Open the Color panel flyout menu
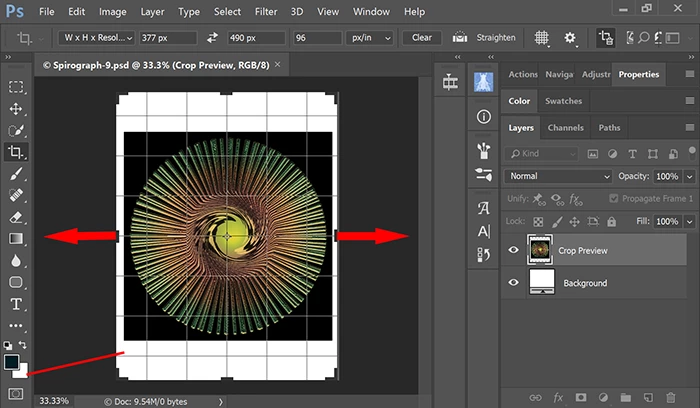This screenshot has width=700, height=408. coord(690,101)
